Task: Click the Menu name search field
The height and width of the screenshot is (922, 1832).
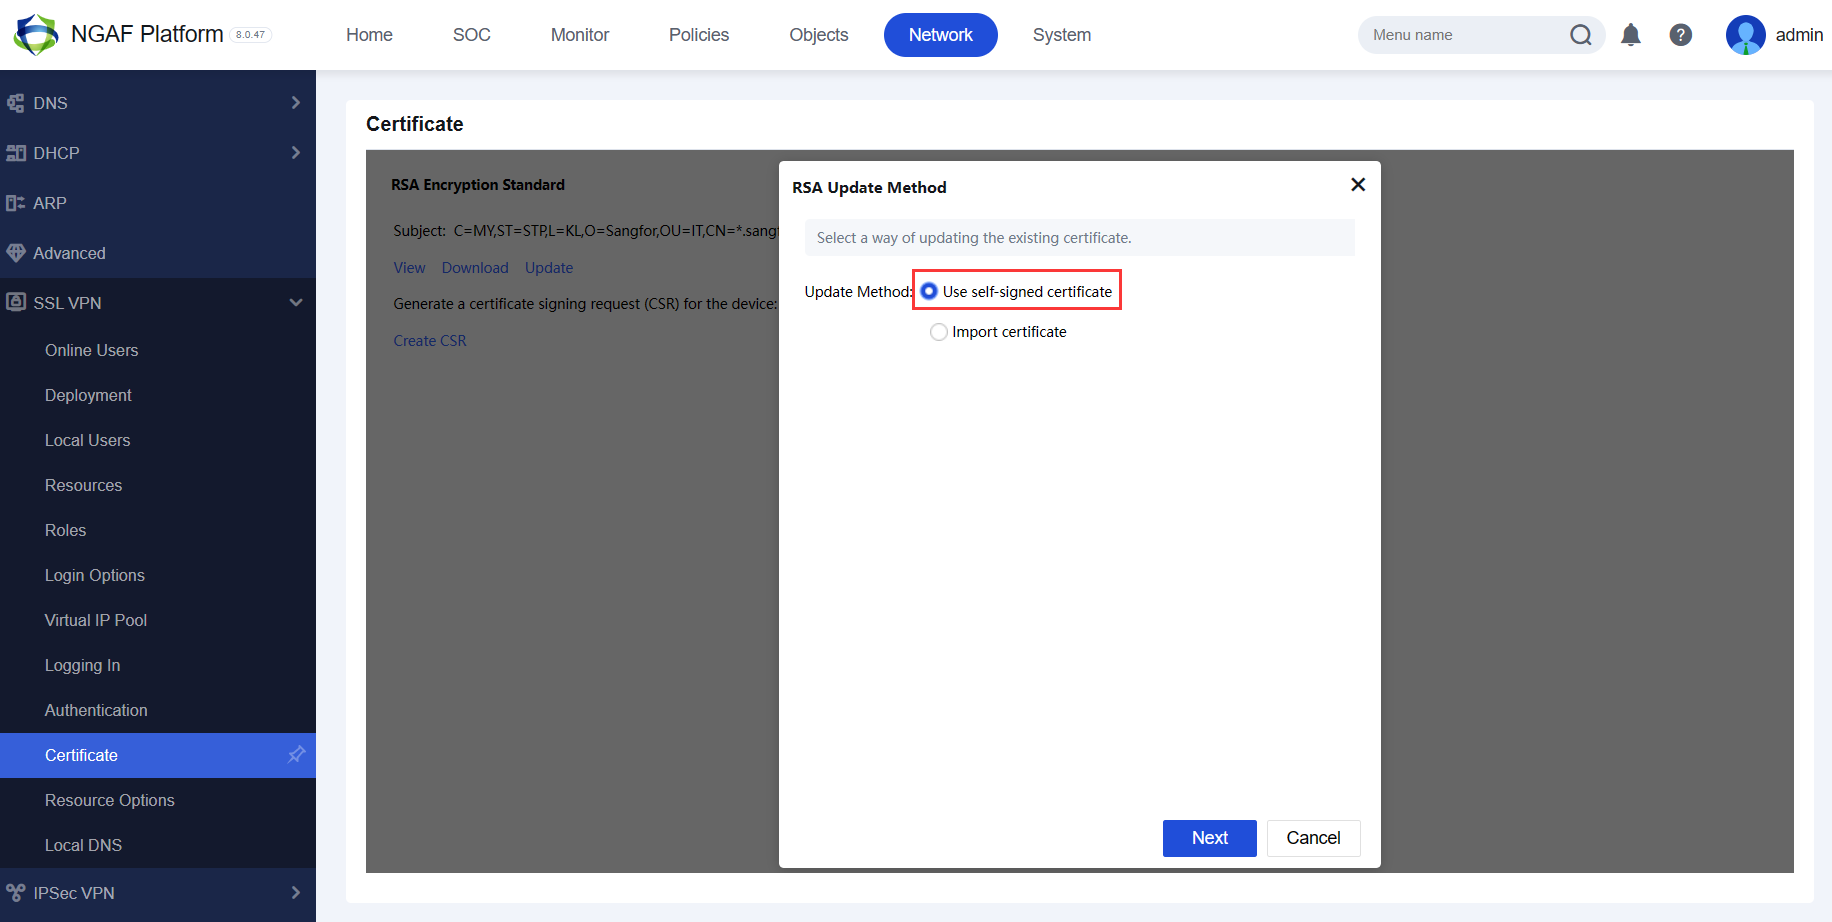Action: (x=1460, y=35)
